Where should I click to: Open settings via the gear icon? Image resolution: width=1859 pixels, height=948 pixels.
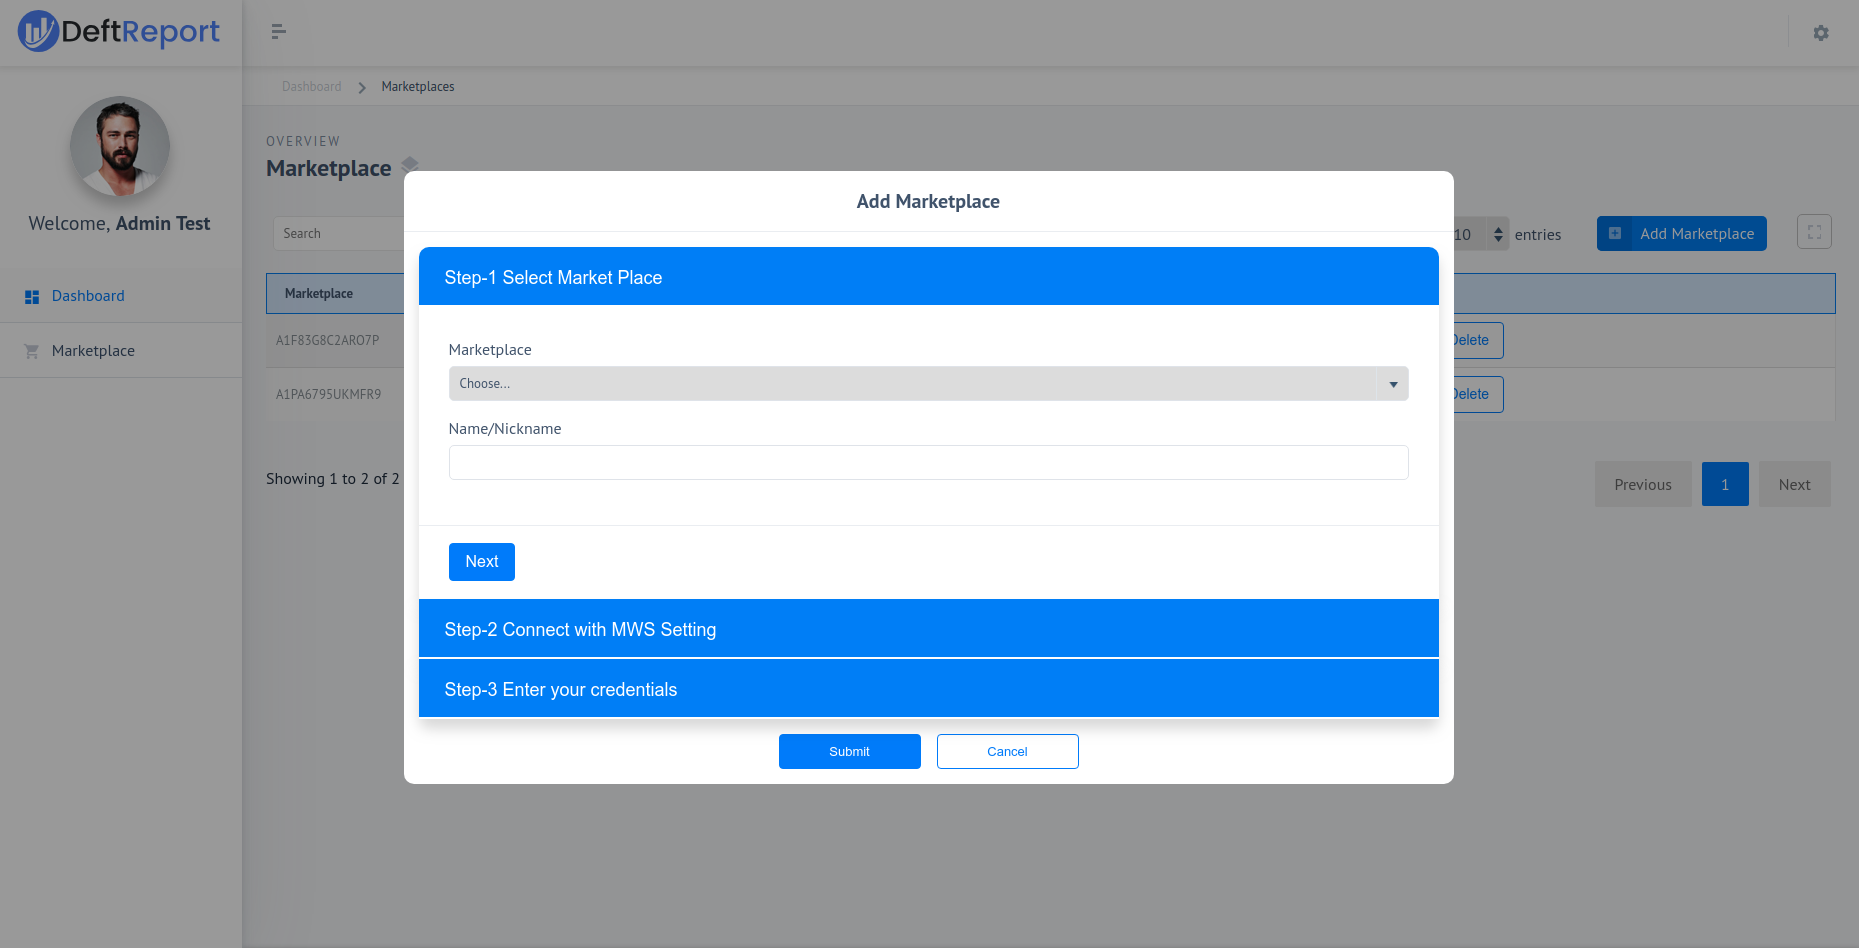[1821, 33]
